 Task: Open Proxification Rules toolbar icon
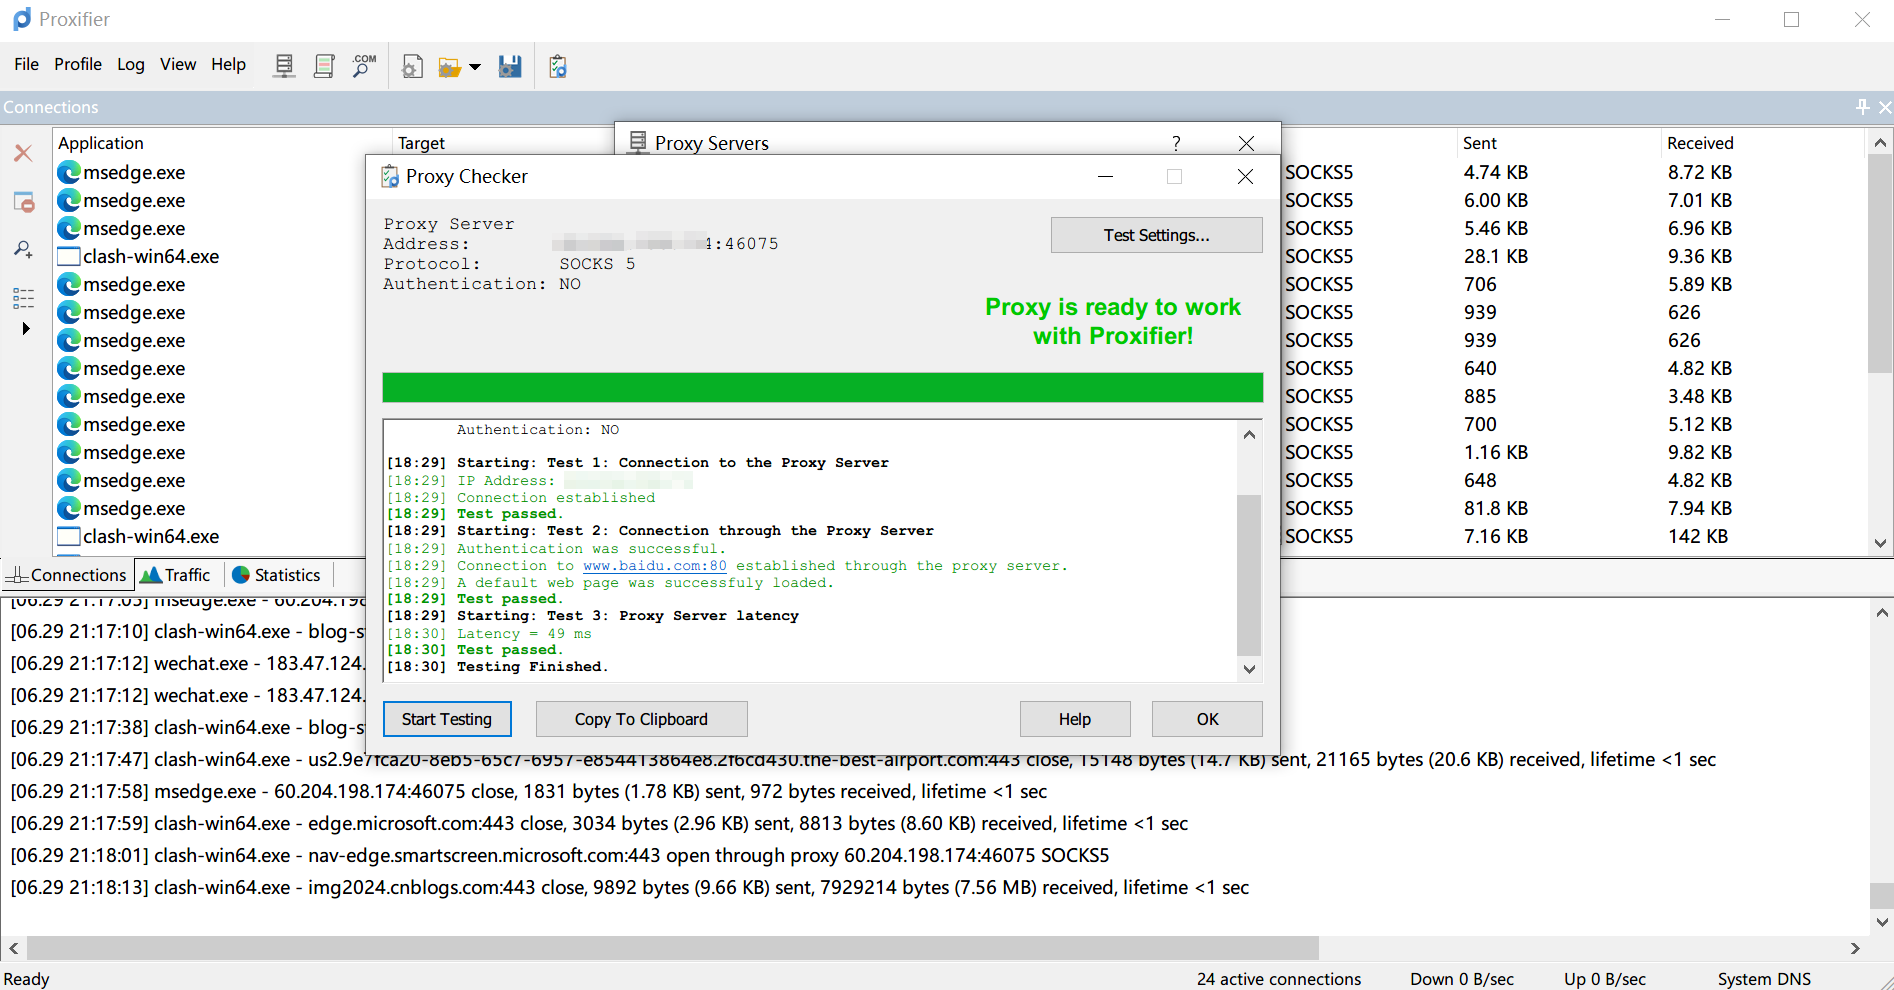pos(323,66)
